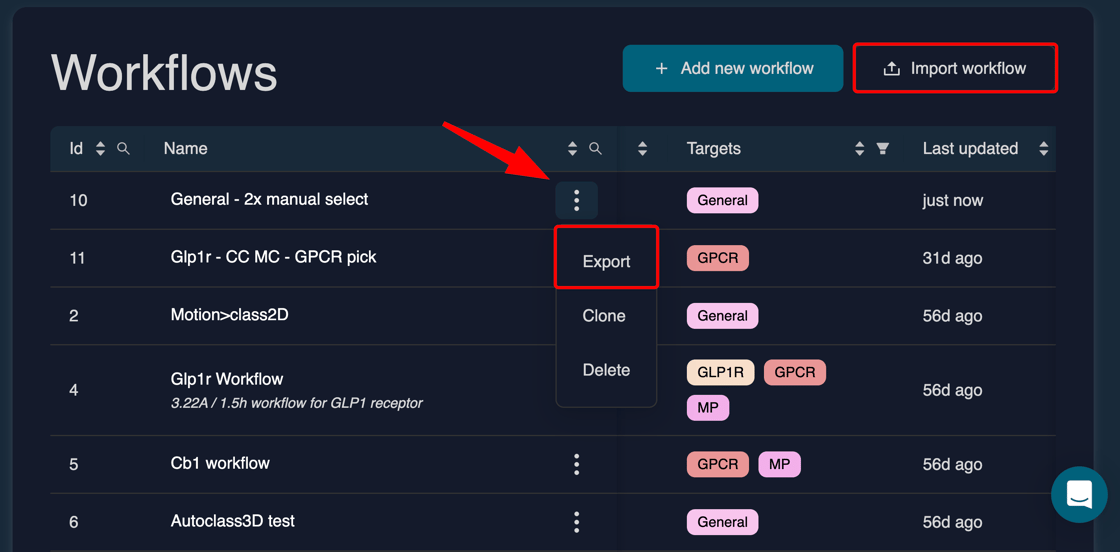Click General tag in Motion>class2D row

tap(722, 316)
